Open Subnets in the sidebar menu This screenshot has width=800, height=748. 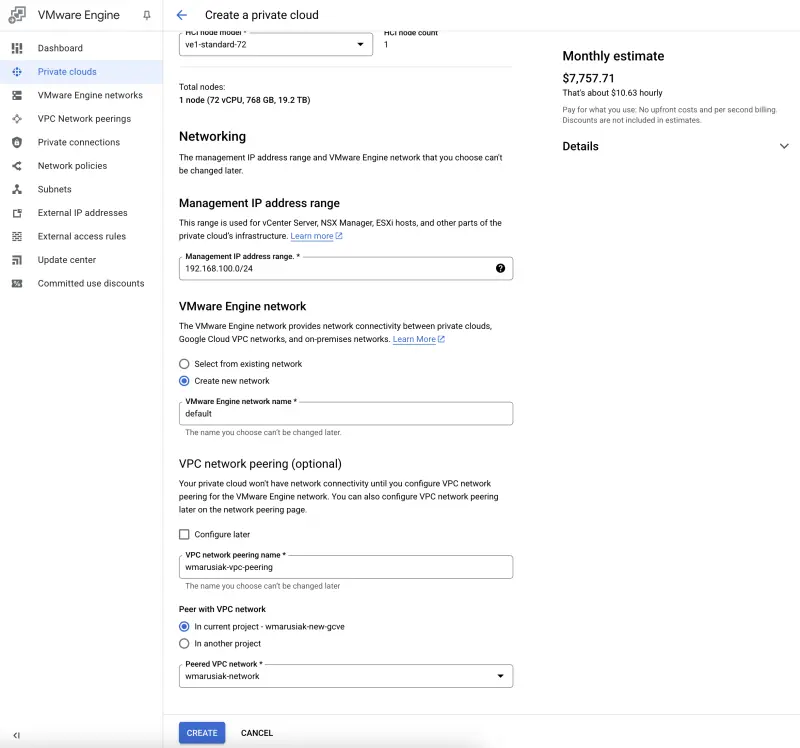coord(54,189)
